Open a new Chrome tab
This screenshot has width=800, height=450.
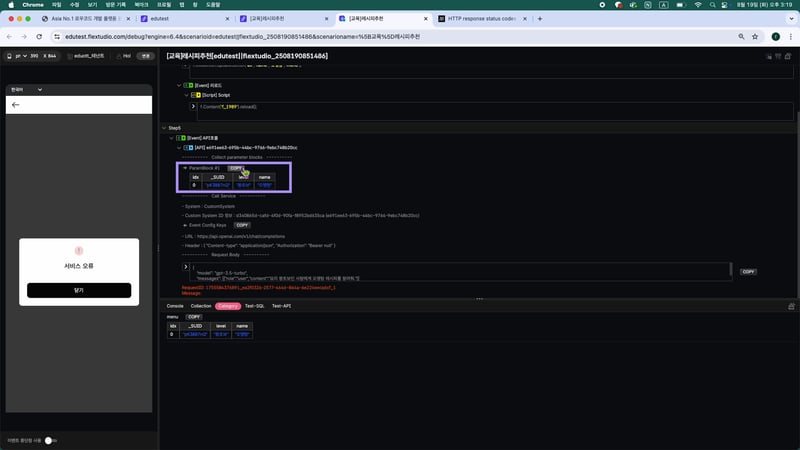[x=540, y=18]
